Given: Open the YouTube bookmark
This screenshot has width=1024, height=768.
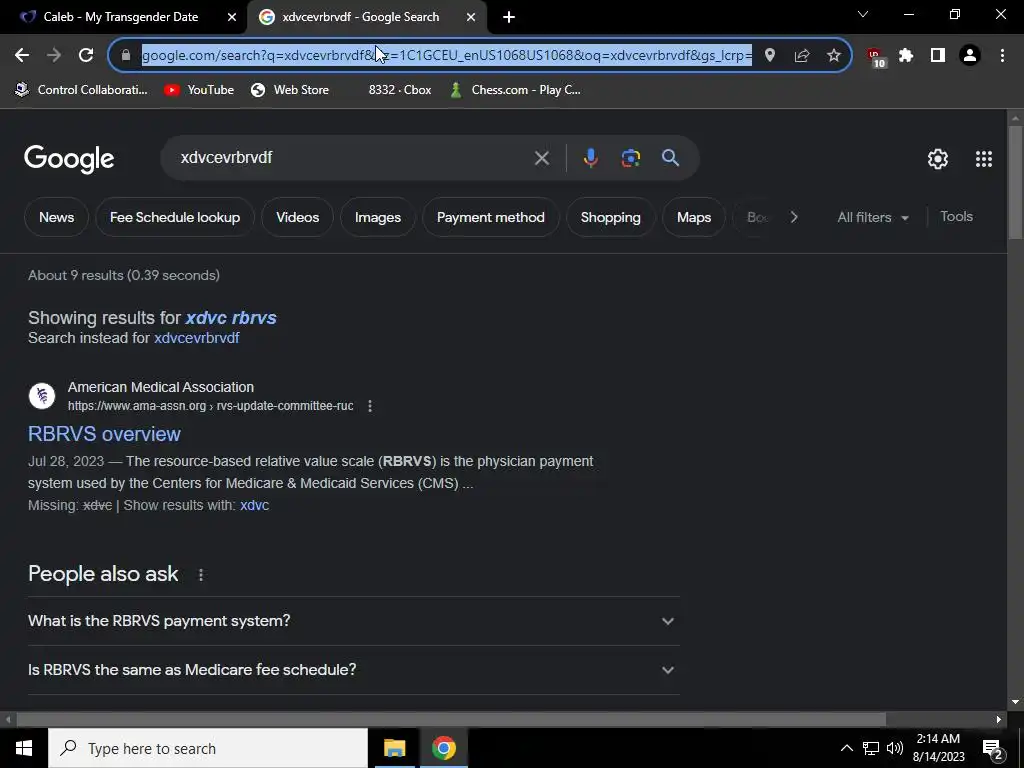Looking at the screenshot, I should tap(199, 90).
